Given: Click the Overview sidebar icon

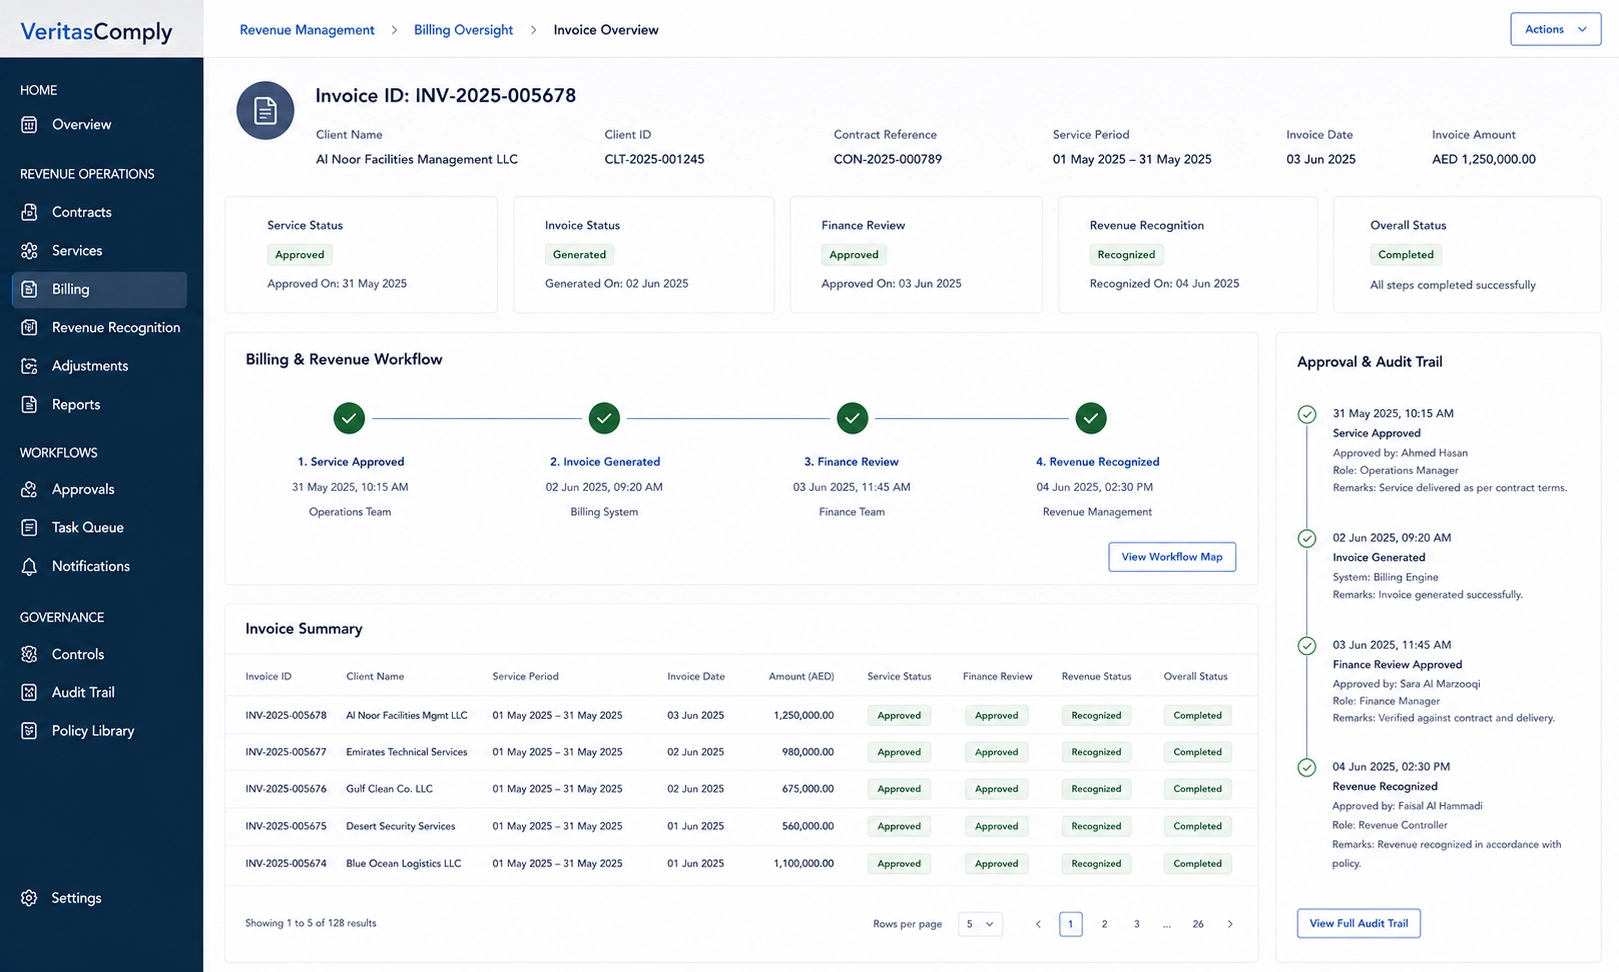Looking at the screenshot, I should tap(29, 125).
